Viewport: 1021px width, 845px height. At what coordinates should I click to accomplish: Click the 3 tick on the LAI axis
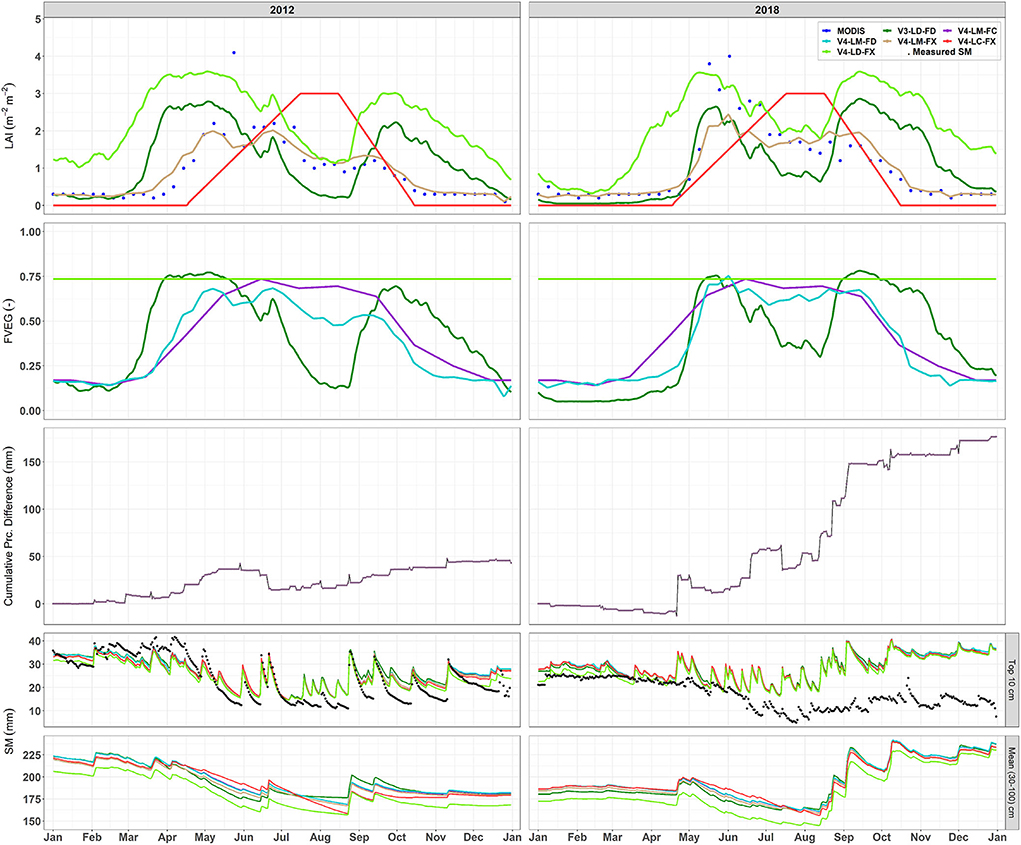38,94
